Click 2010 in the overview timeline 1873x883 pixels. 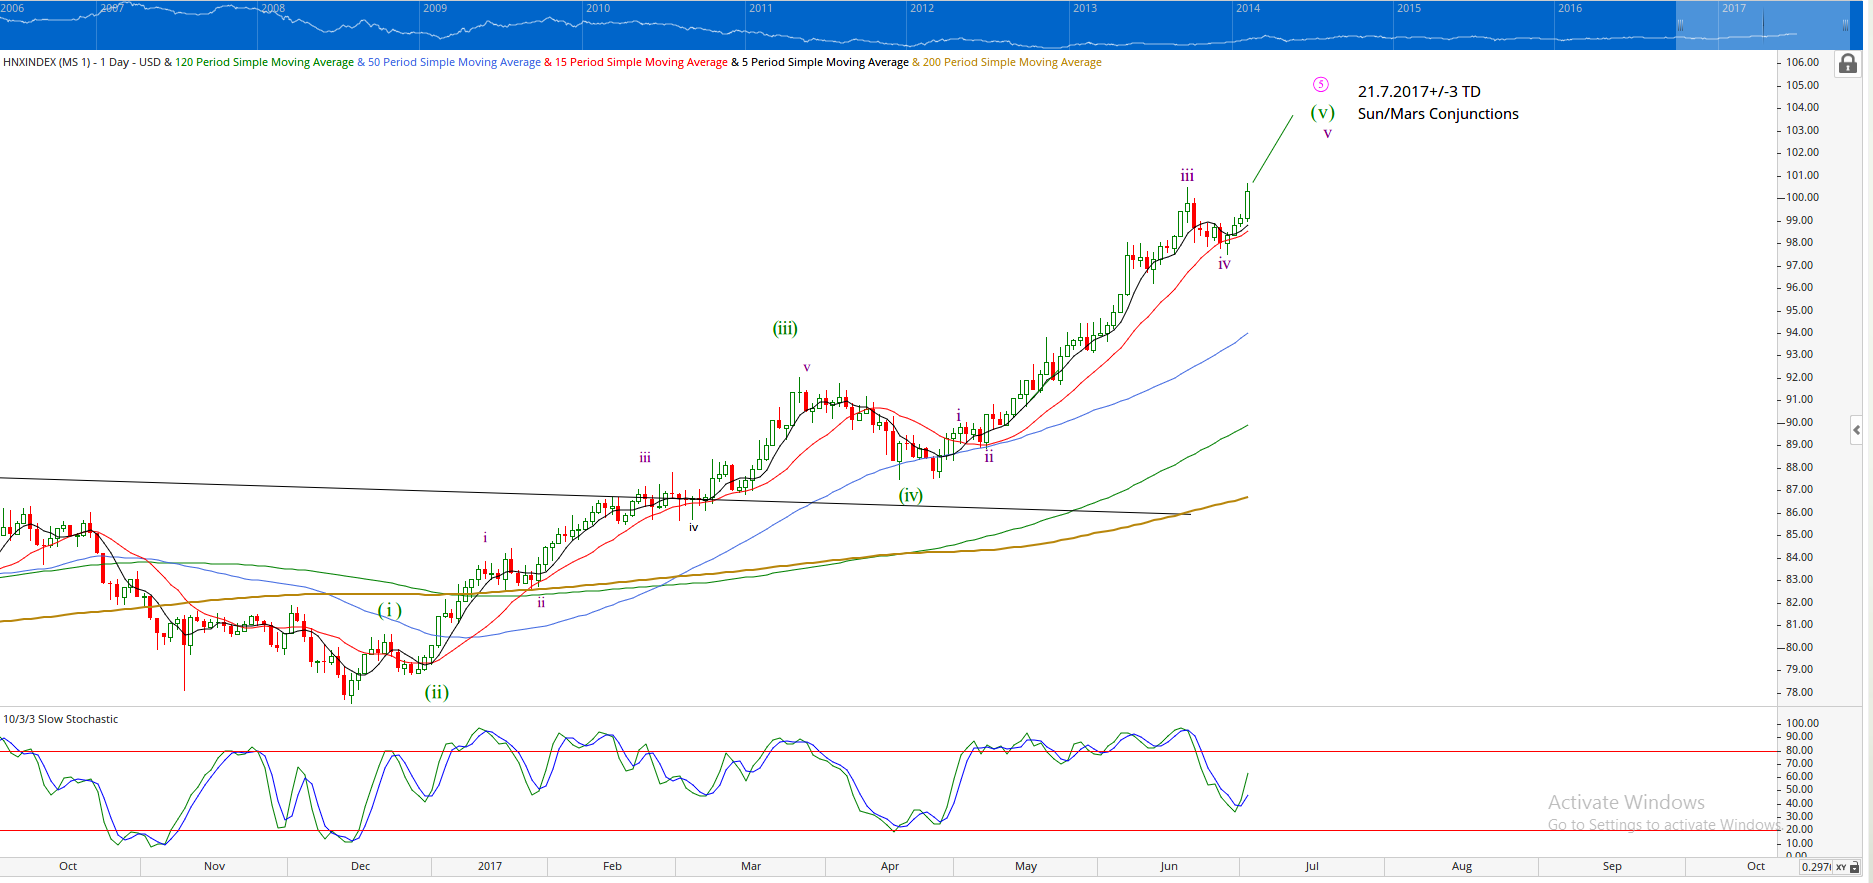click(598, 8)
